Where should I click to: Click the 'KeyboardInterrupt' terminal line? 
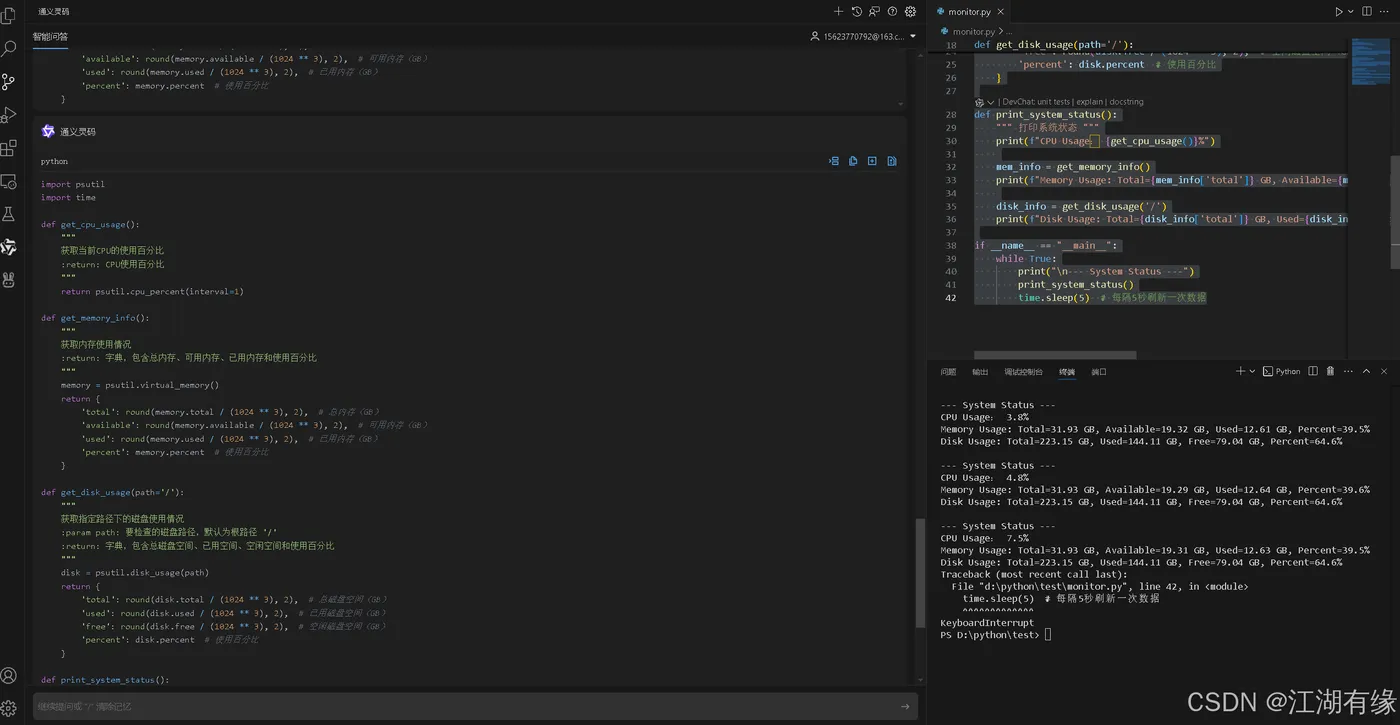click(x=987, y=623)
